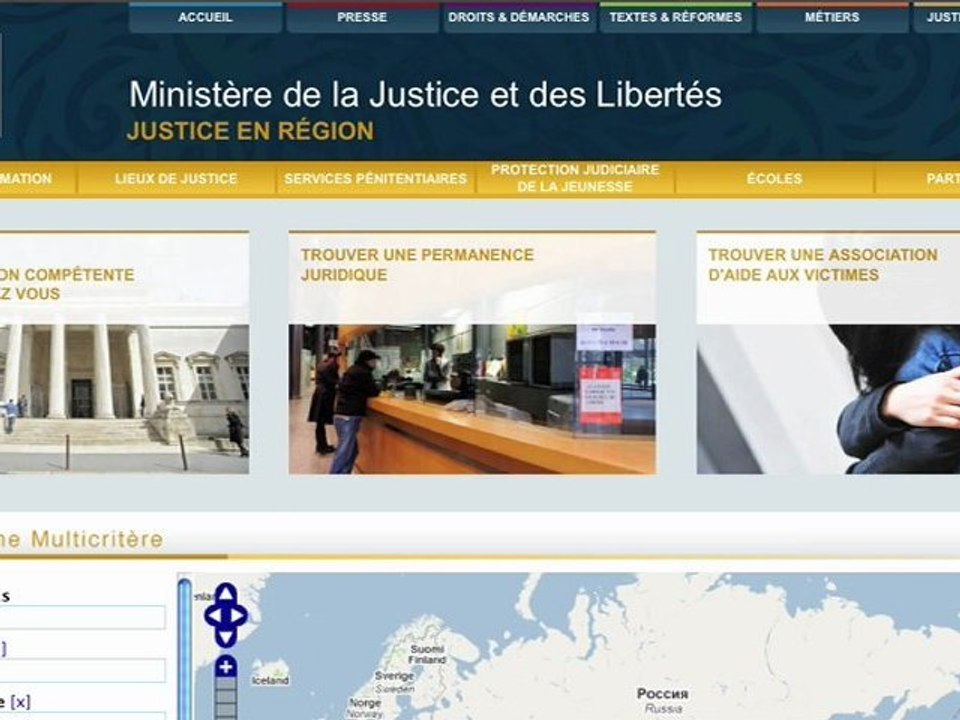Image resolution: width=960 pixels, height=720 pixels.
Task: Click Ministère de la Justice et des Libertés title
Action: (x=426, y=94)
